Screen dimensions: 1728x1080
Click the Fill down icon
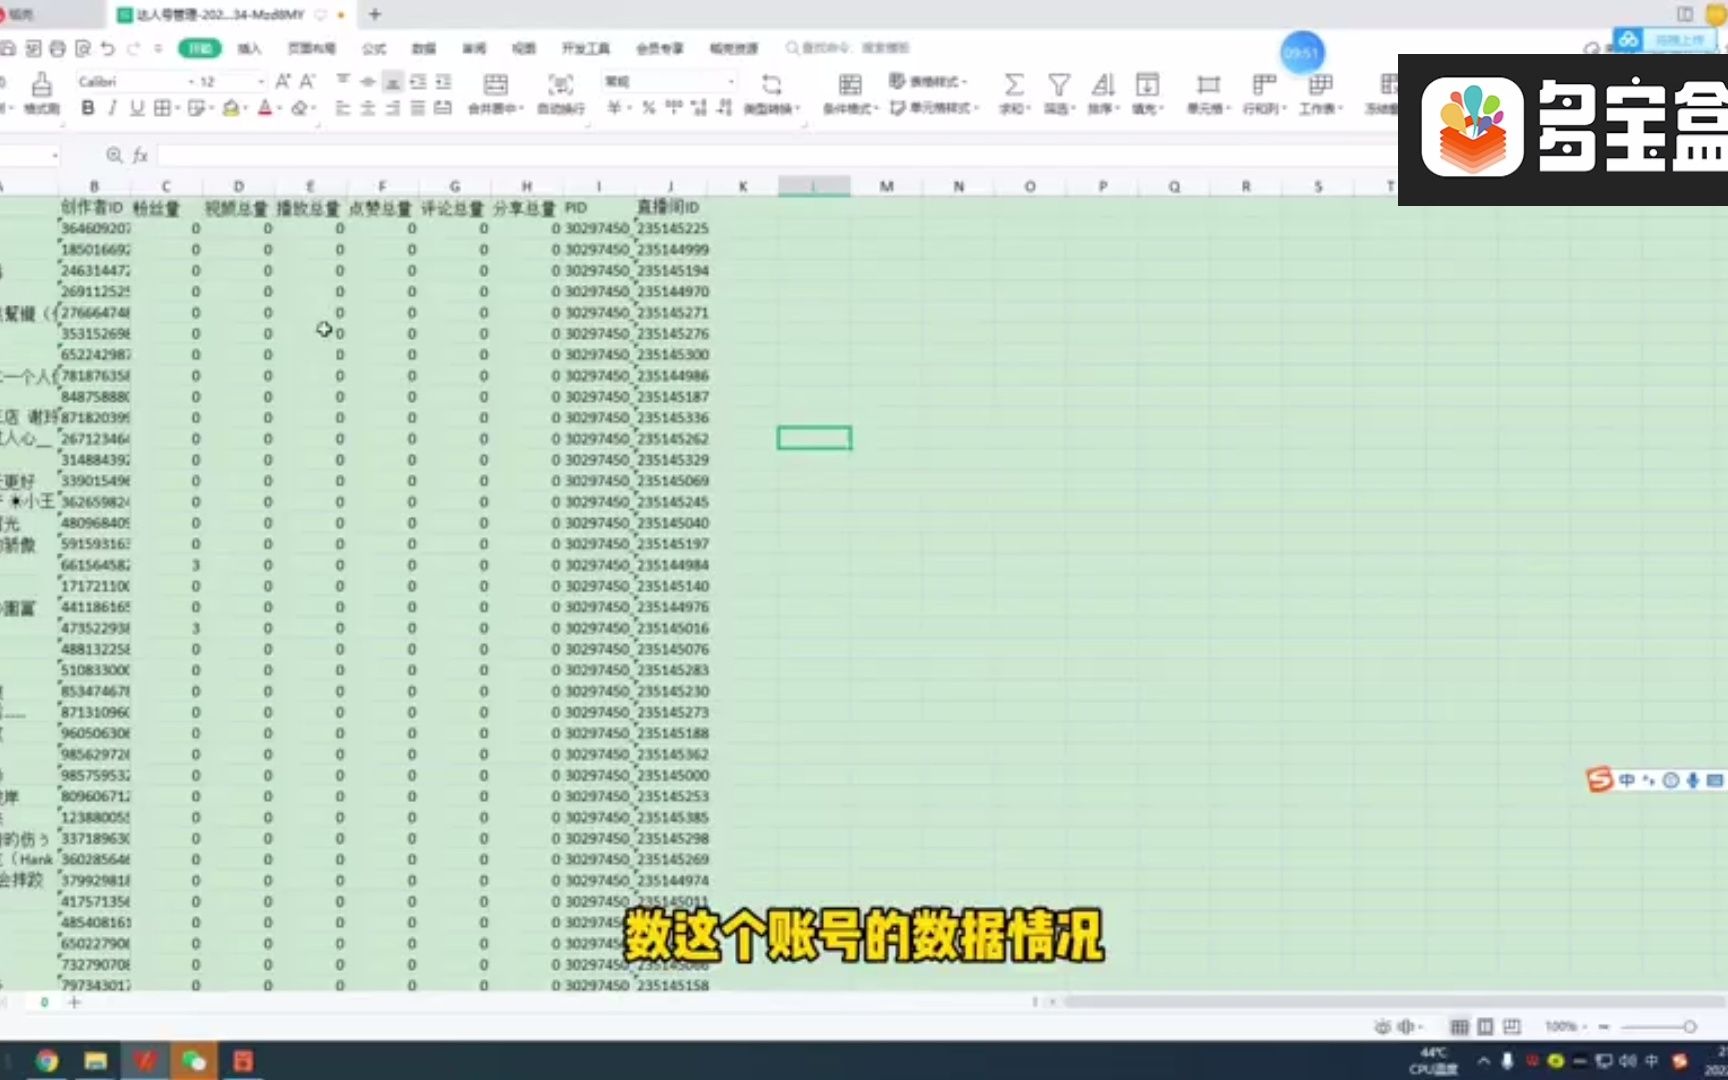tap(1148, 85)
